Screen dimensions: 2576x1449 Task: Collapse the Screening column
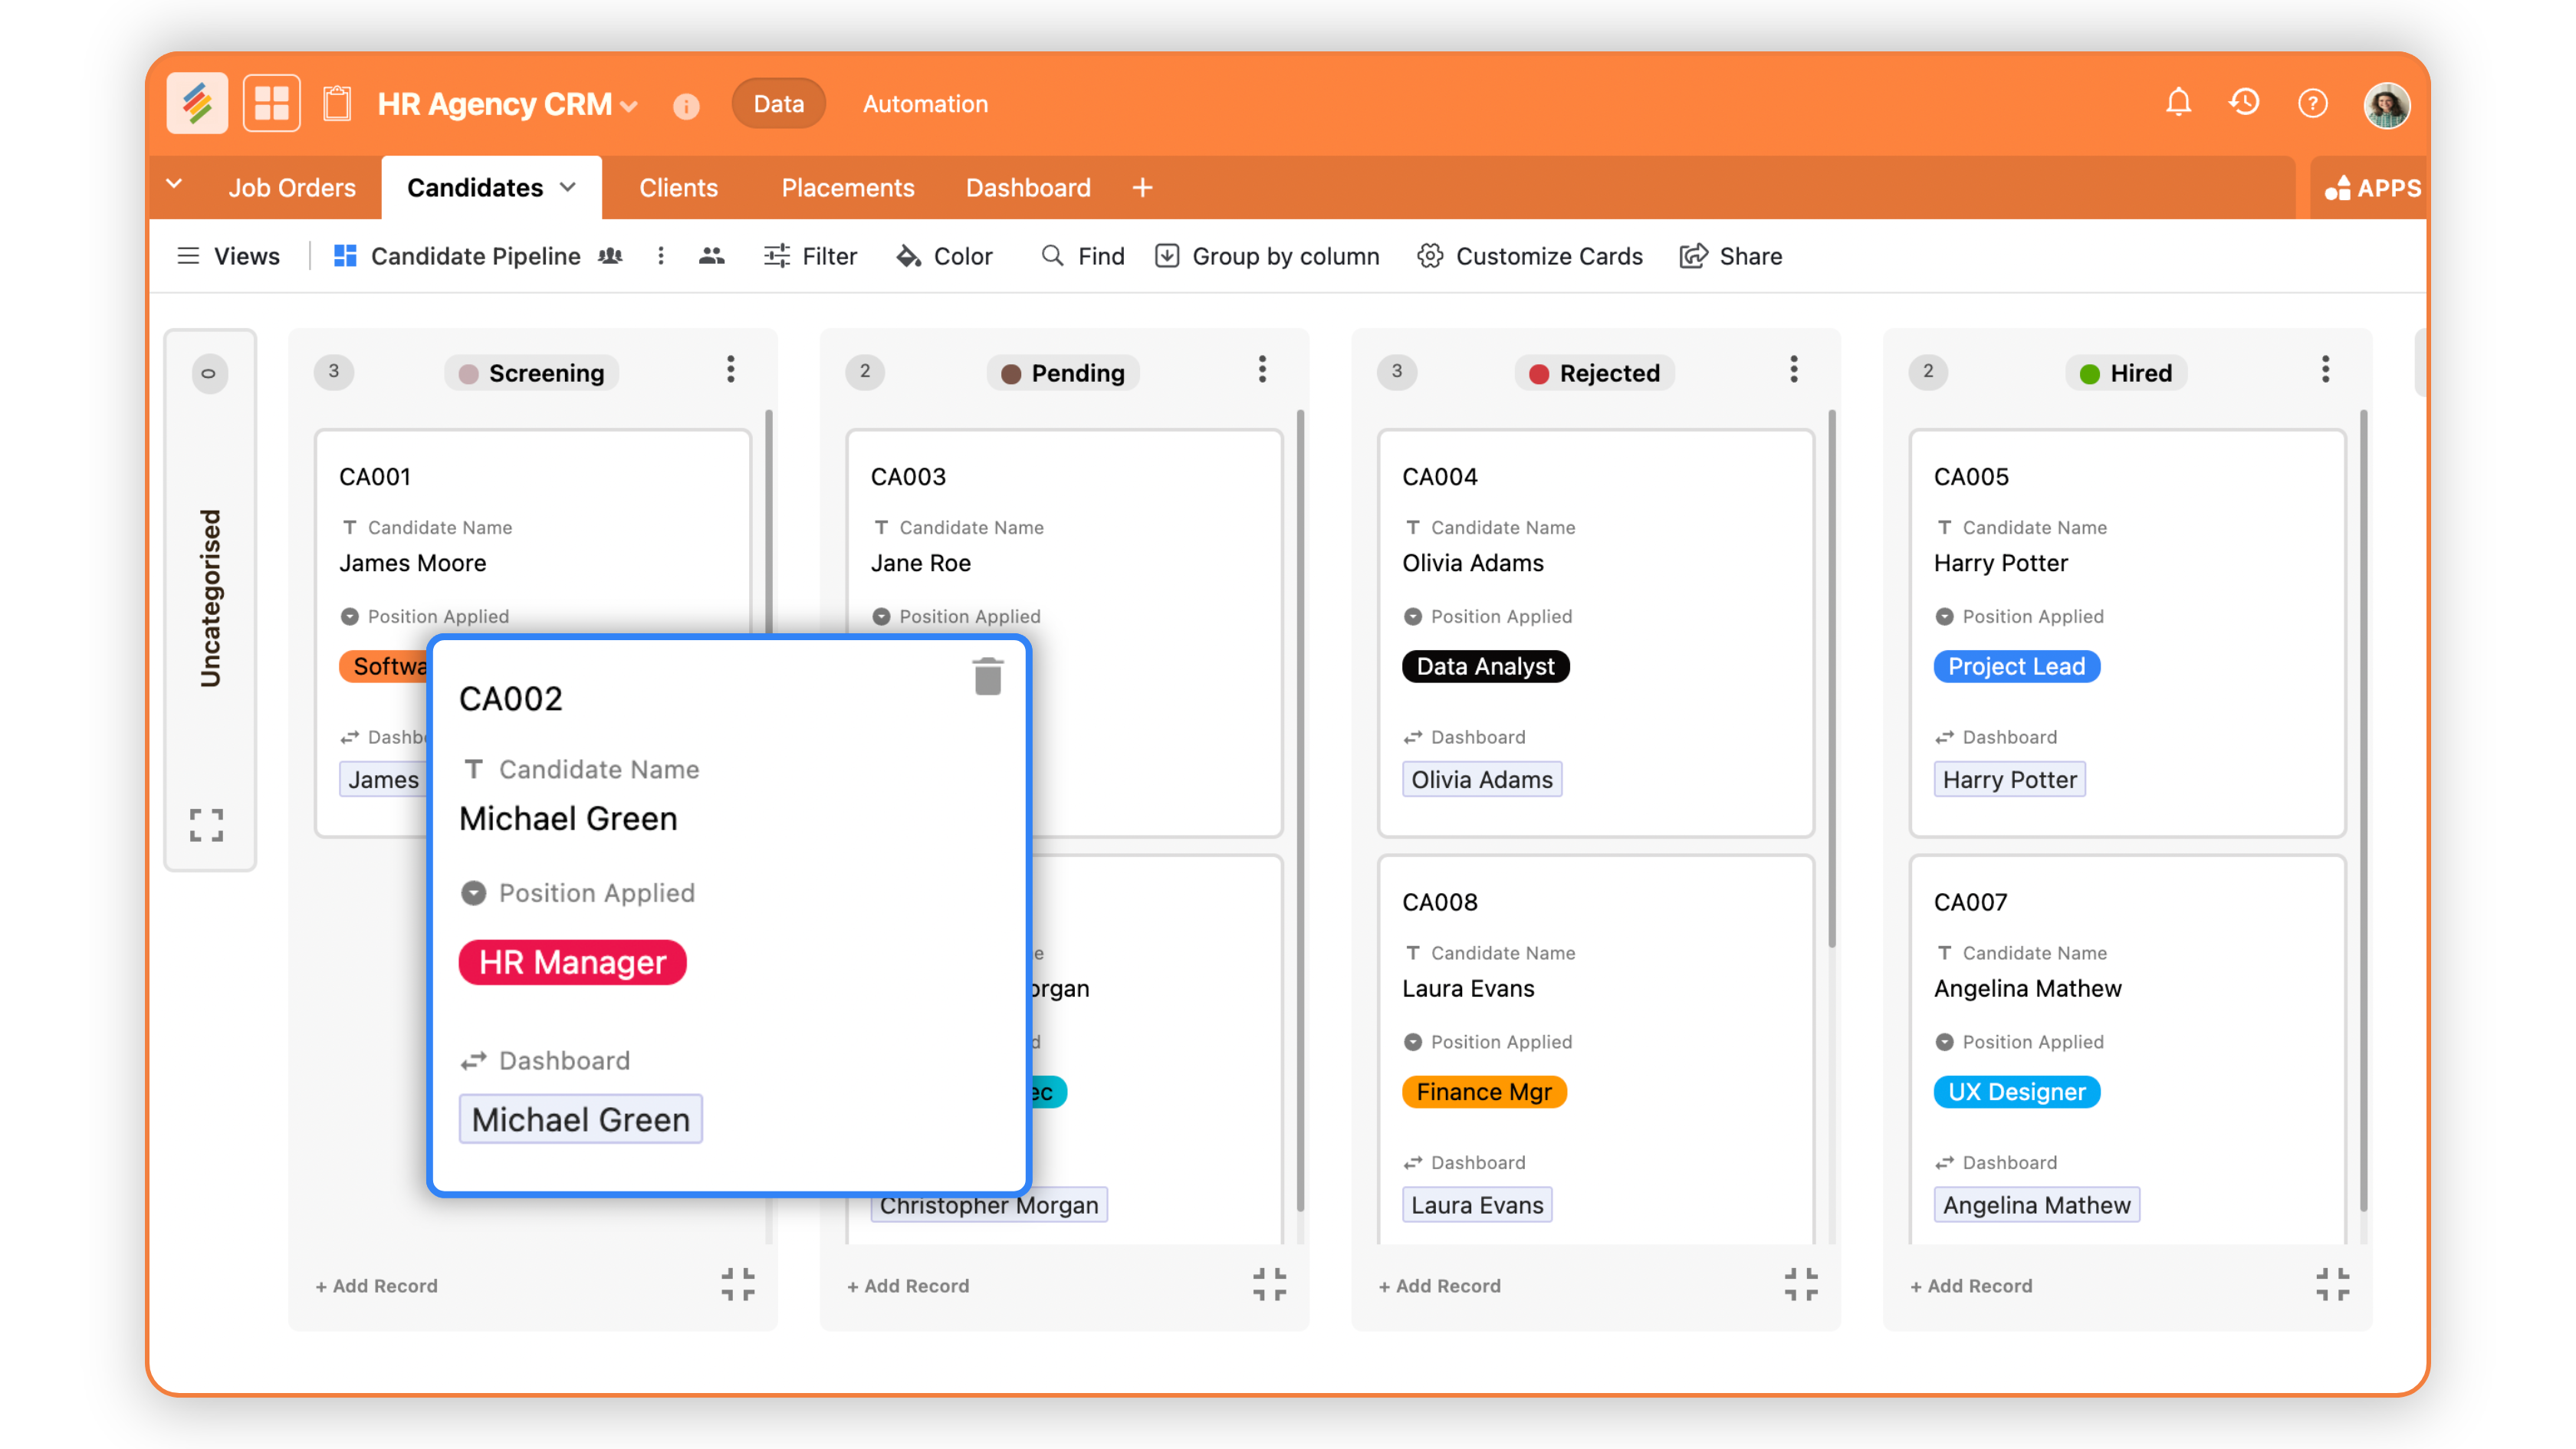[x=738, y=1284]
